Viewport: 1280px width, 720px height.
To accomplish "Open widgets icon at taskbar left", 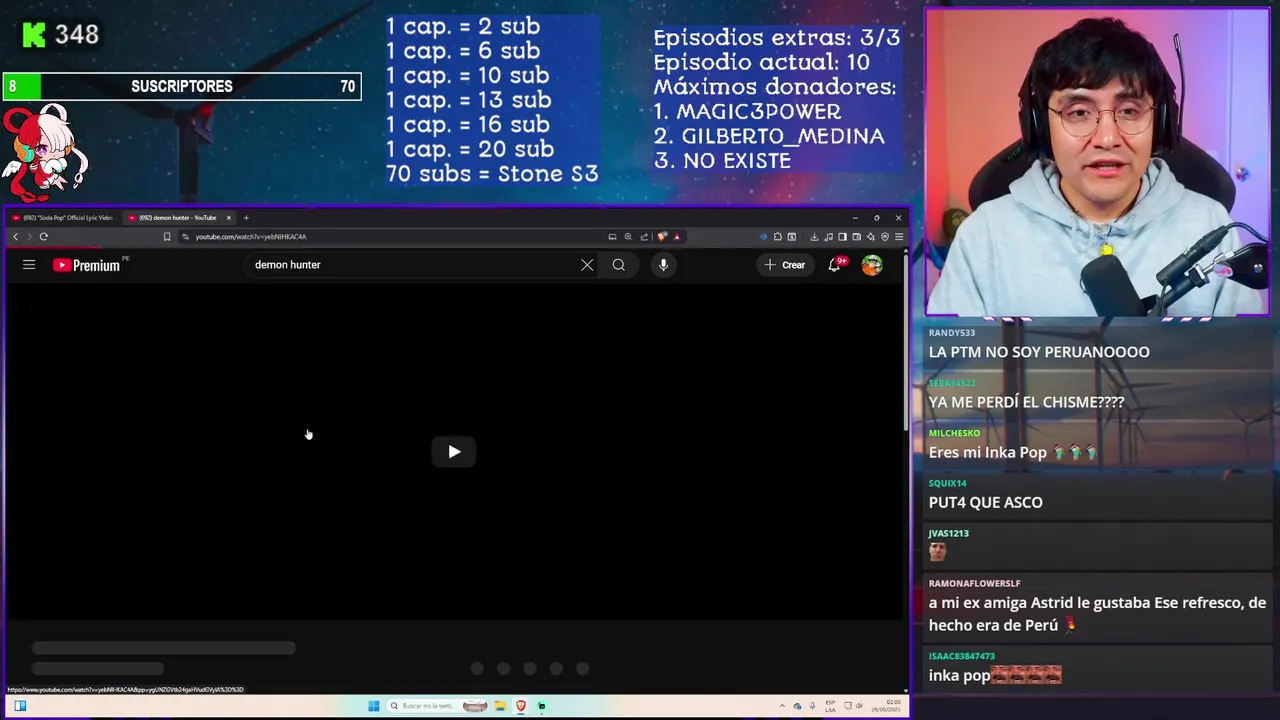I will pos(20,706).
